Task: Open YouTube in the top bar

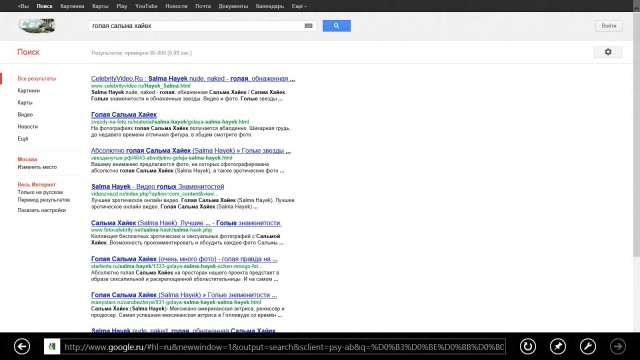Action: click(x=146, y=6)
